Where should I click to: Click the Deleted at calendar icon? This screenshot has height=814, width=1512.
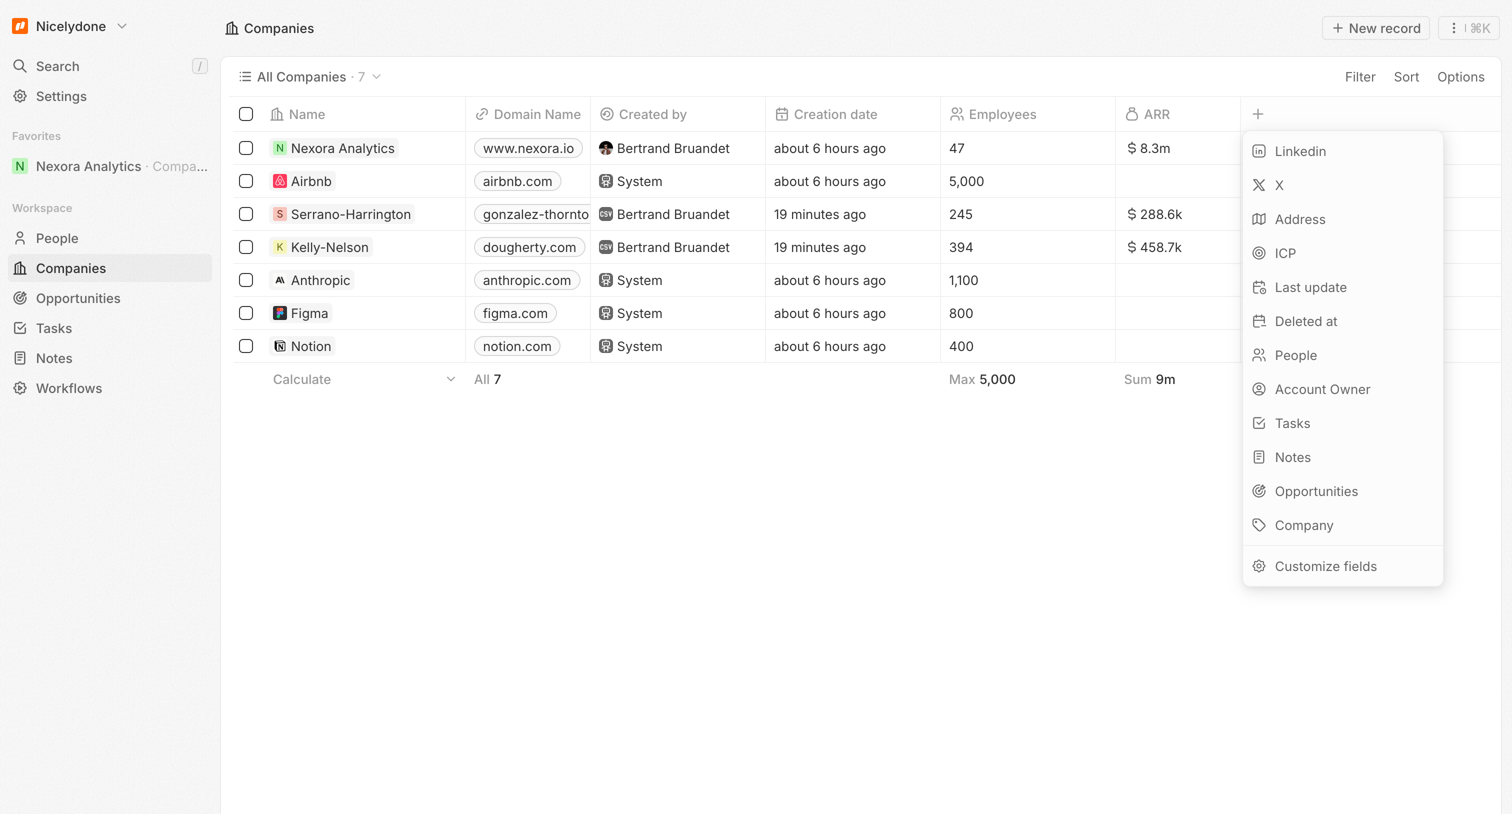[x=1259, y=321]
